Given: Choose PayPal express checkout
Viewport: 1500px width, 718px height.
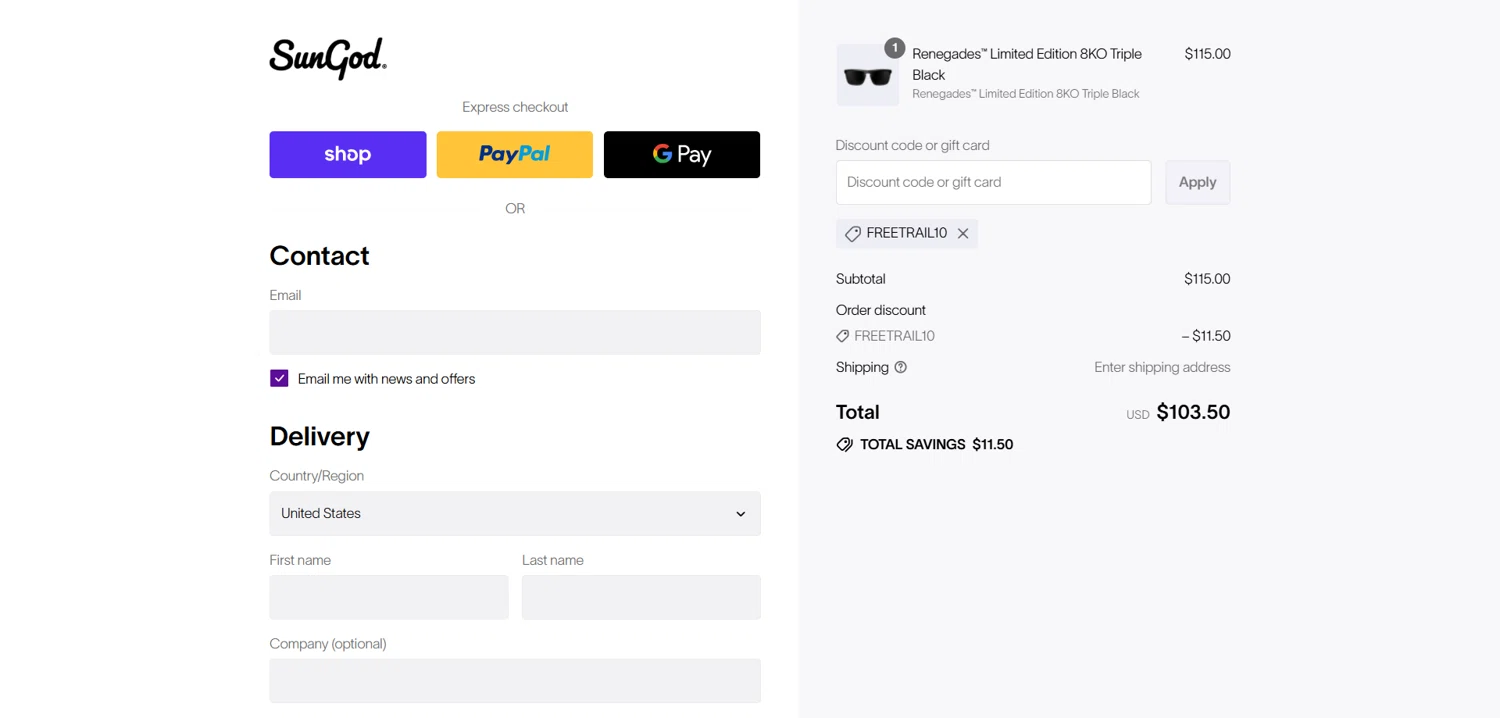Looking at the screenshot, I should (x=515, y=154).
